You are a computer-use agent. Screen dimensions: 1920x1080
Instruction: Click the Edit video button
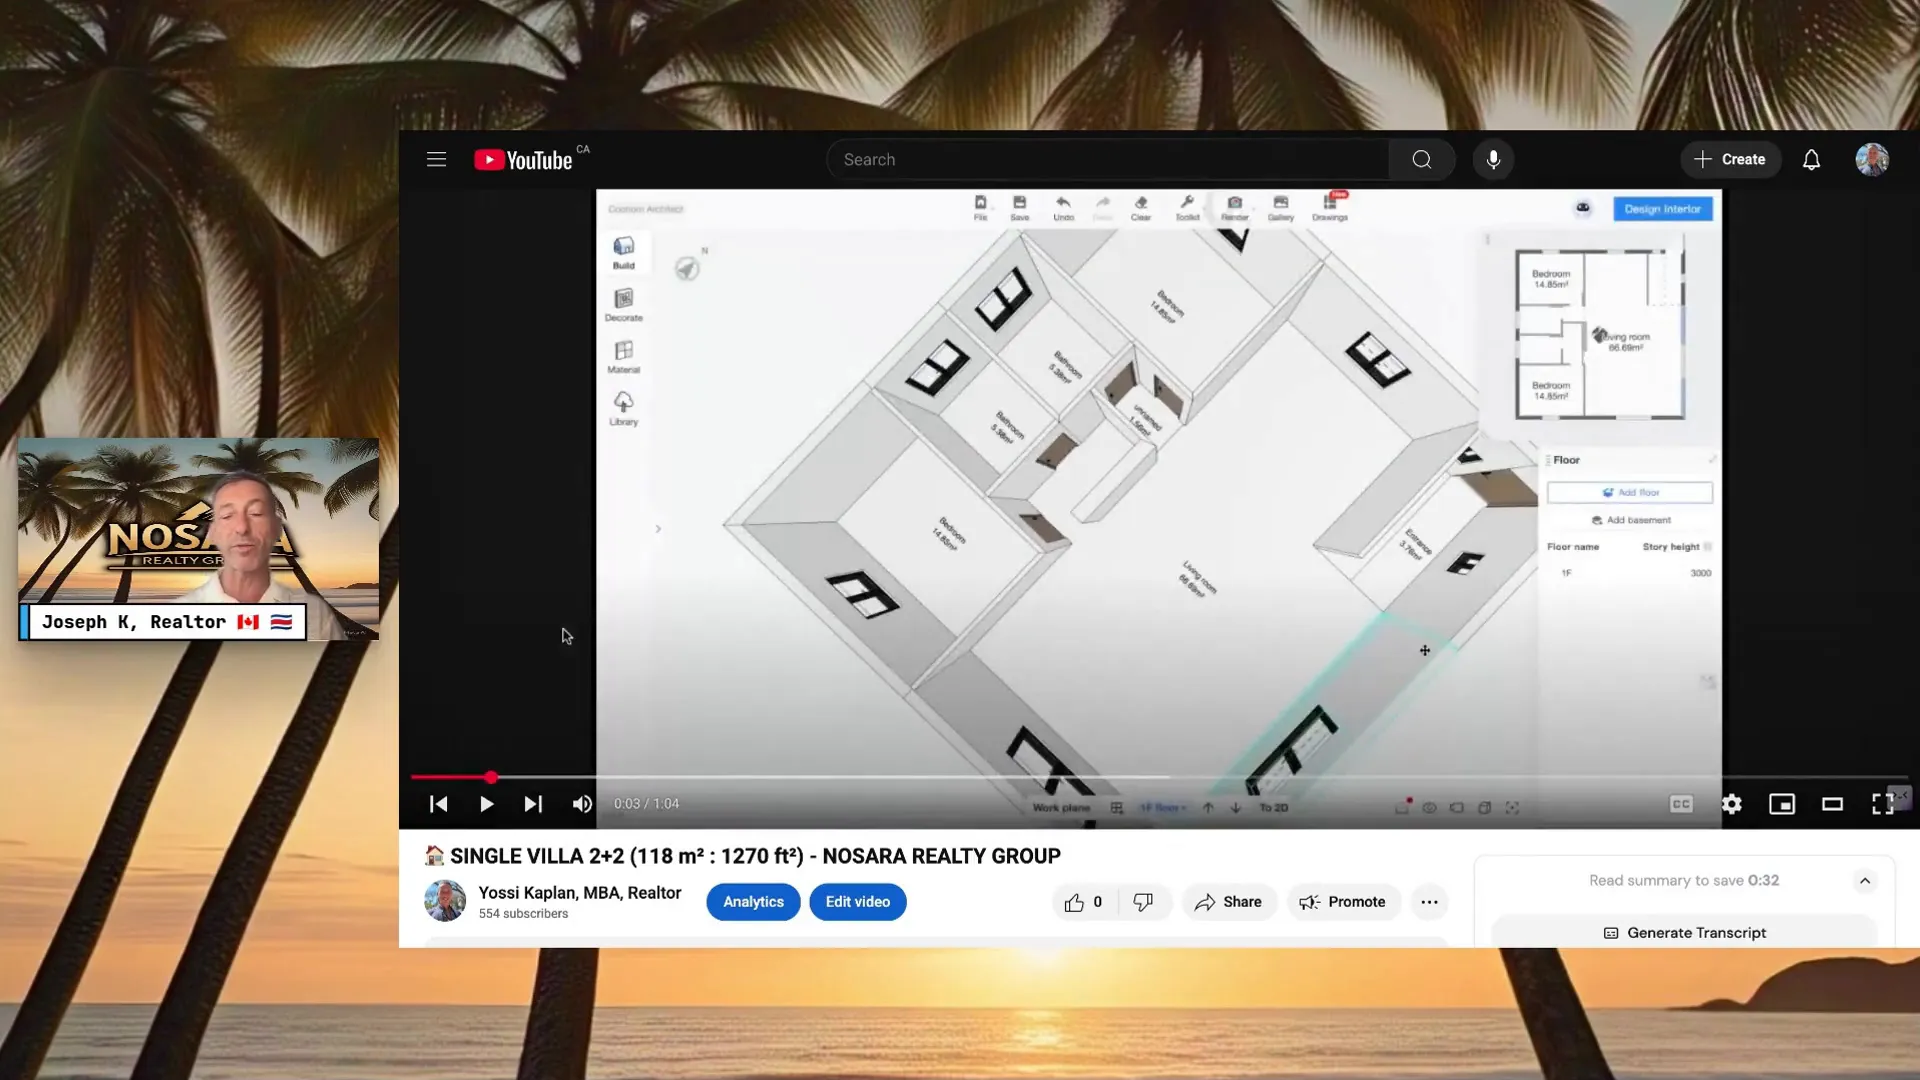(857, 902)
